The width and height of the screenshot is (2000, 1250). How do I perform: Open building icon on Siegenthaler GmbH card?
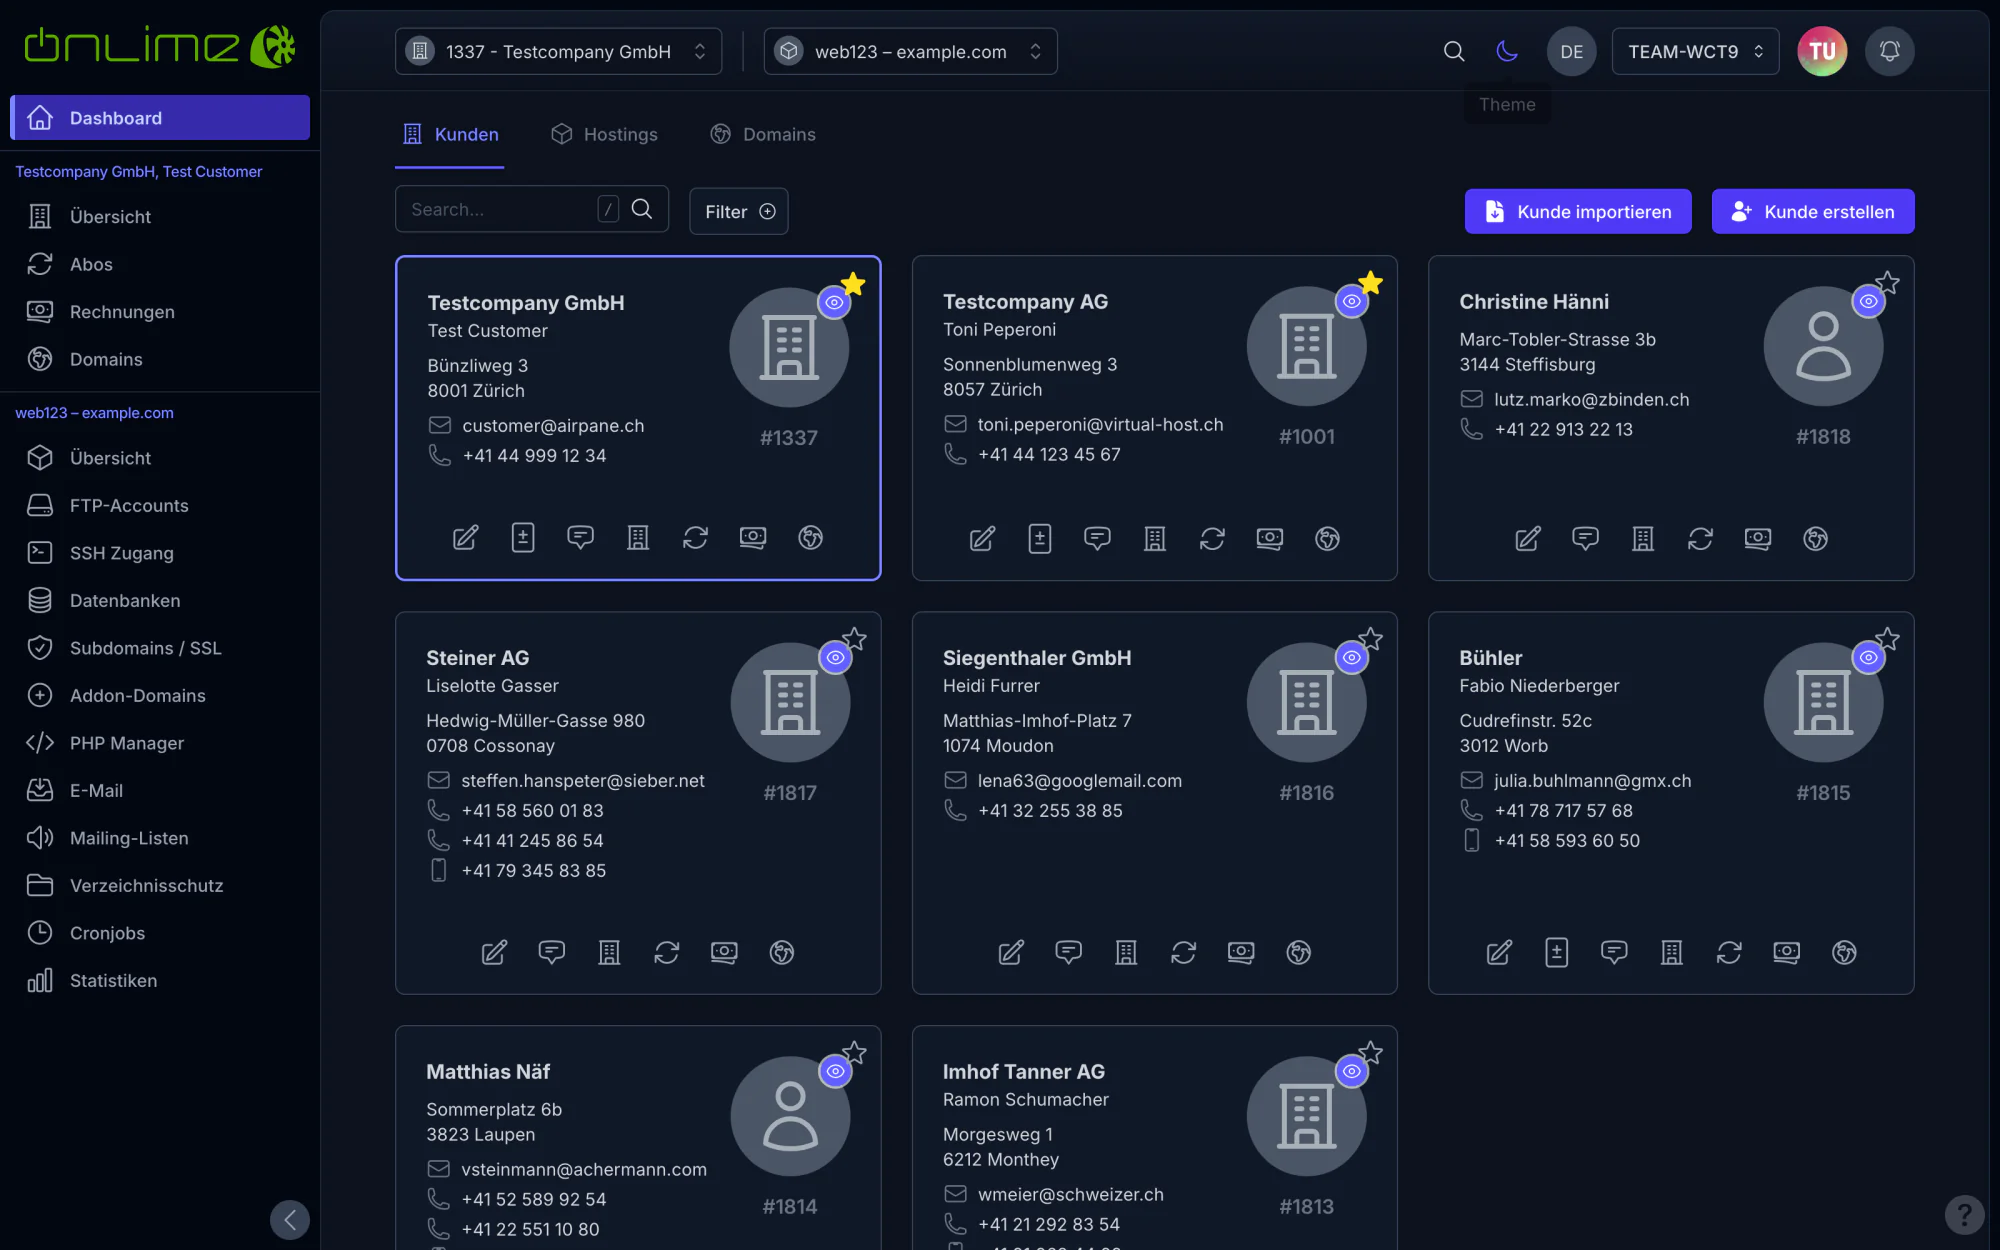tap(1126, 953)
